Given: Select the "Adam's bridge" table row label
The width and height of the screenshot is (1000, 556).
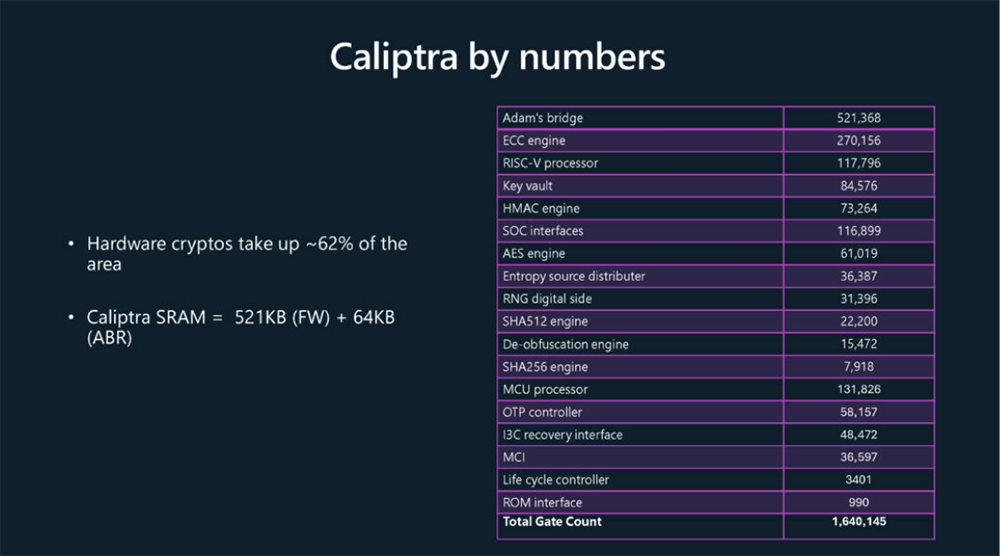Looking at the screenshot, I should (x=543, y=118).
